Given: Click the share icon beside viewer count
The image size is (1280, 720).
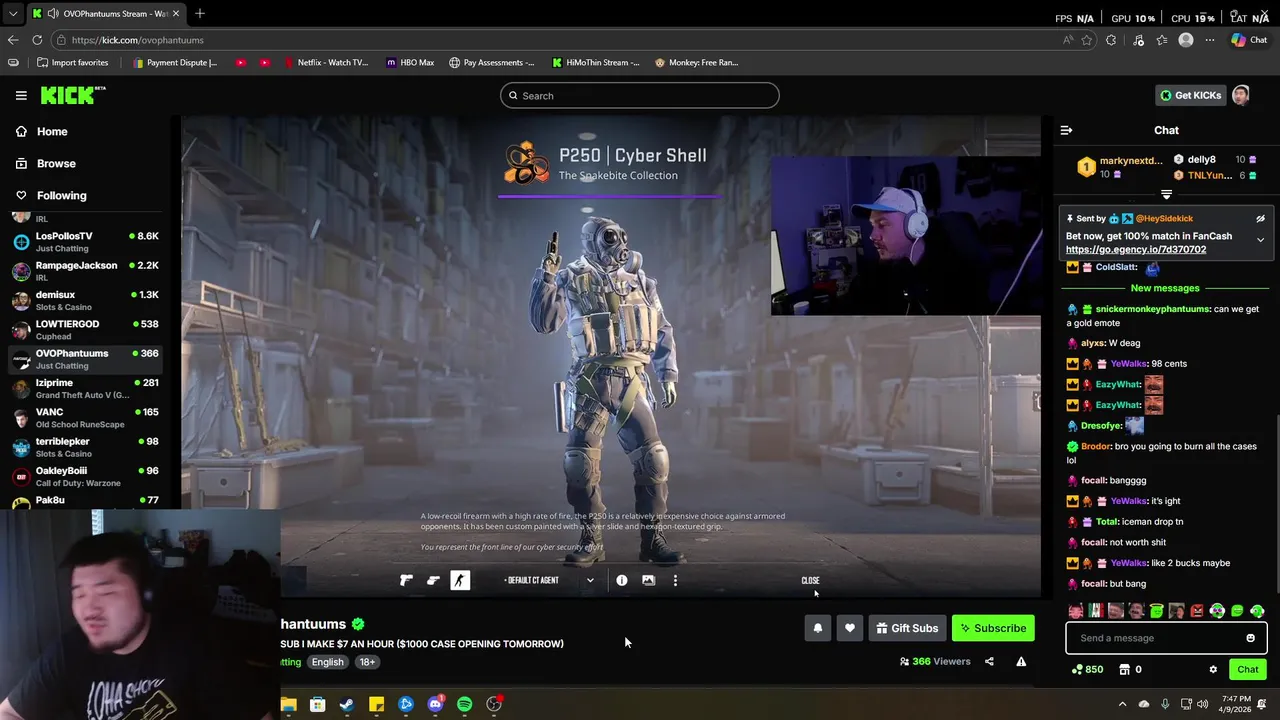Looking at the screenshot, I should [x=989, y=661].
